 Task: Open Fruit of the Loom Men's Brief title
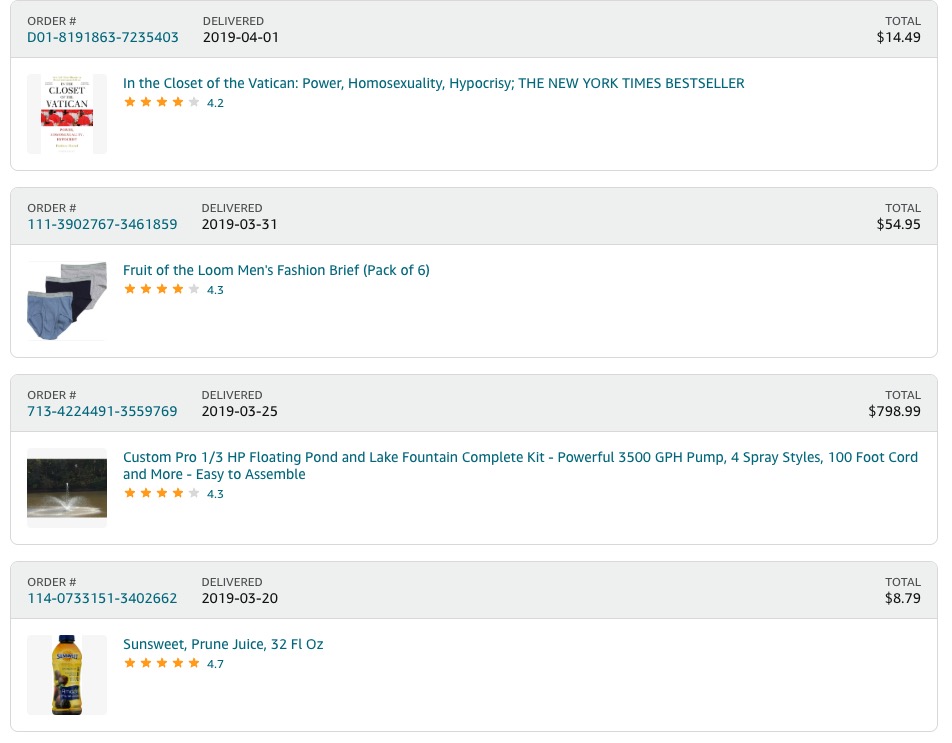click(276, 270)
